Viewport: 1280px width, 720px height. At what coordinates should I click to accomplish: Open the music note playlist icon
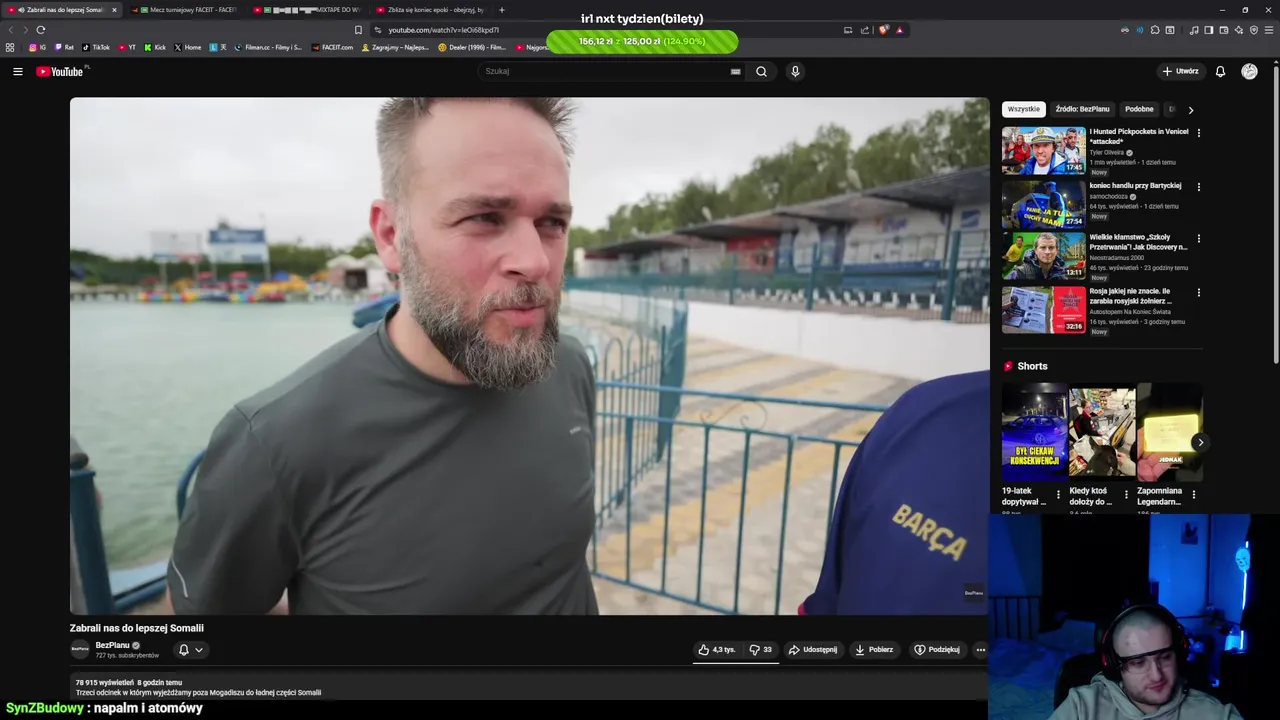tap(1194, 30)
